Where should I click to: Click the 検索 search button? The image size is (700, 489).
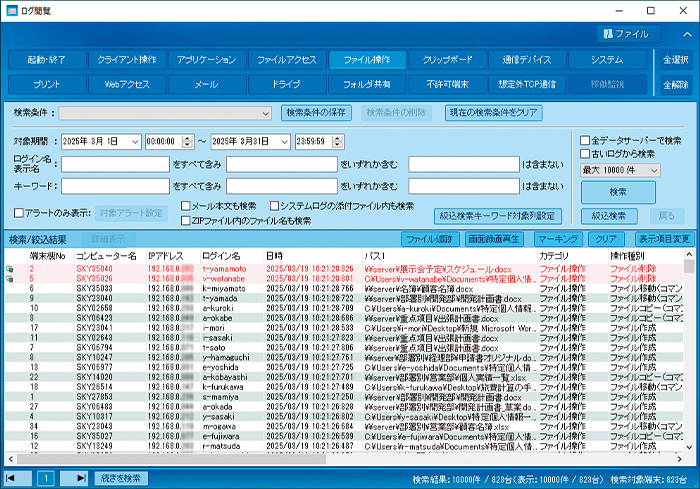pos(618,192)
